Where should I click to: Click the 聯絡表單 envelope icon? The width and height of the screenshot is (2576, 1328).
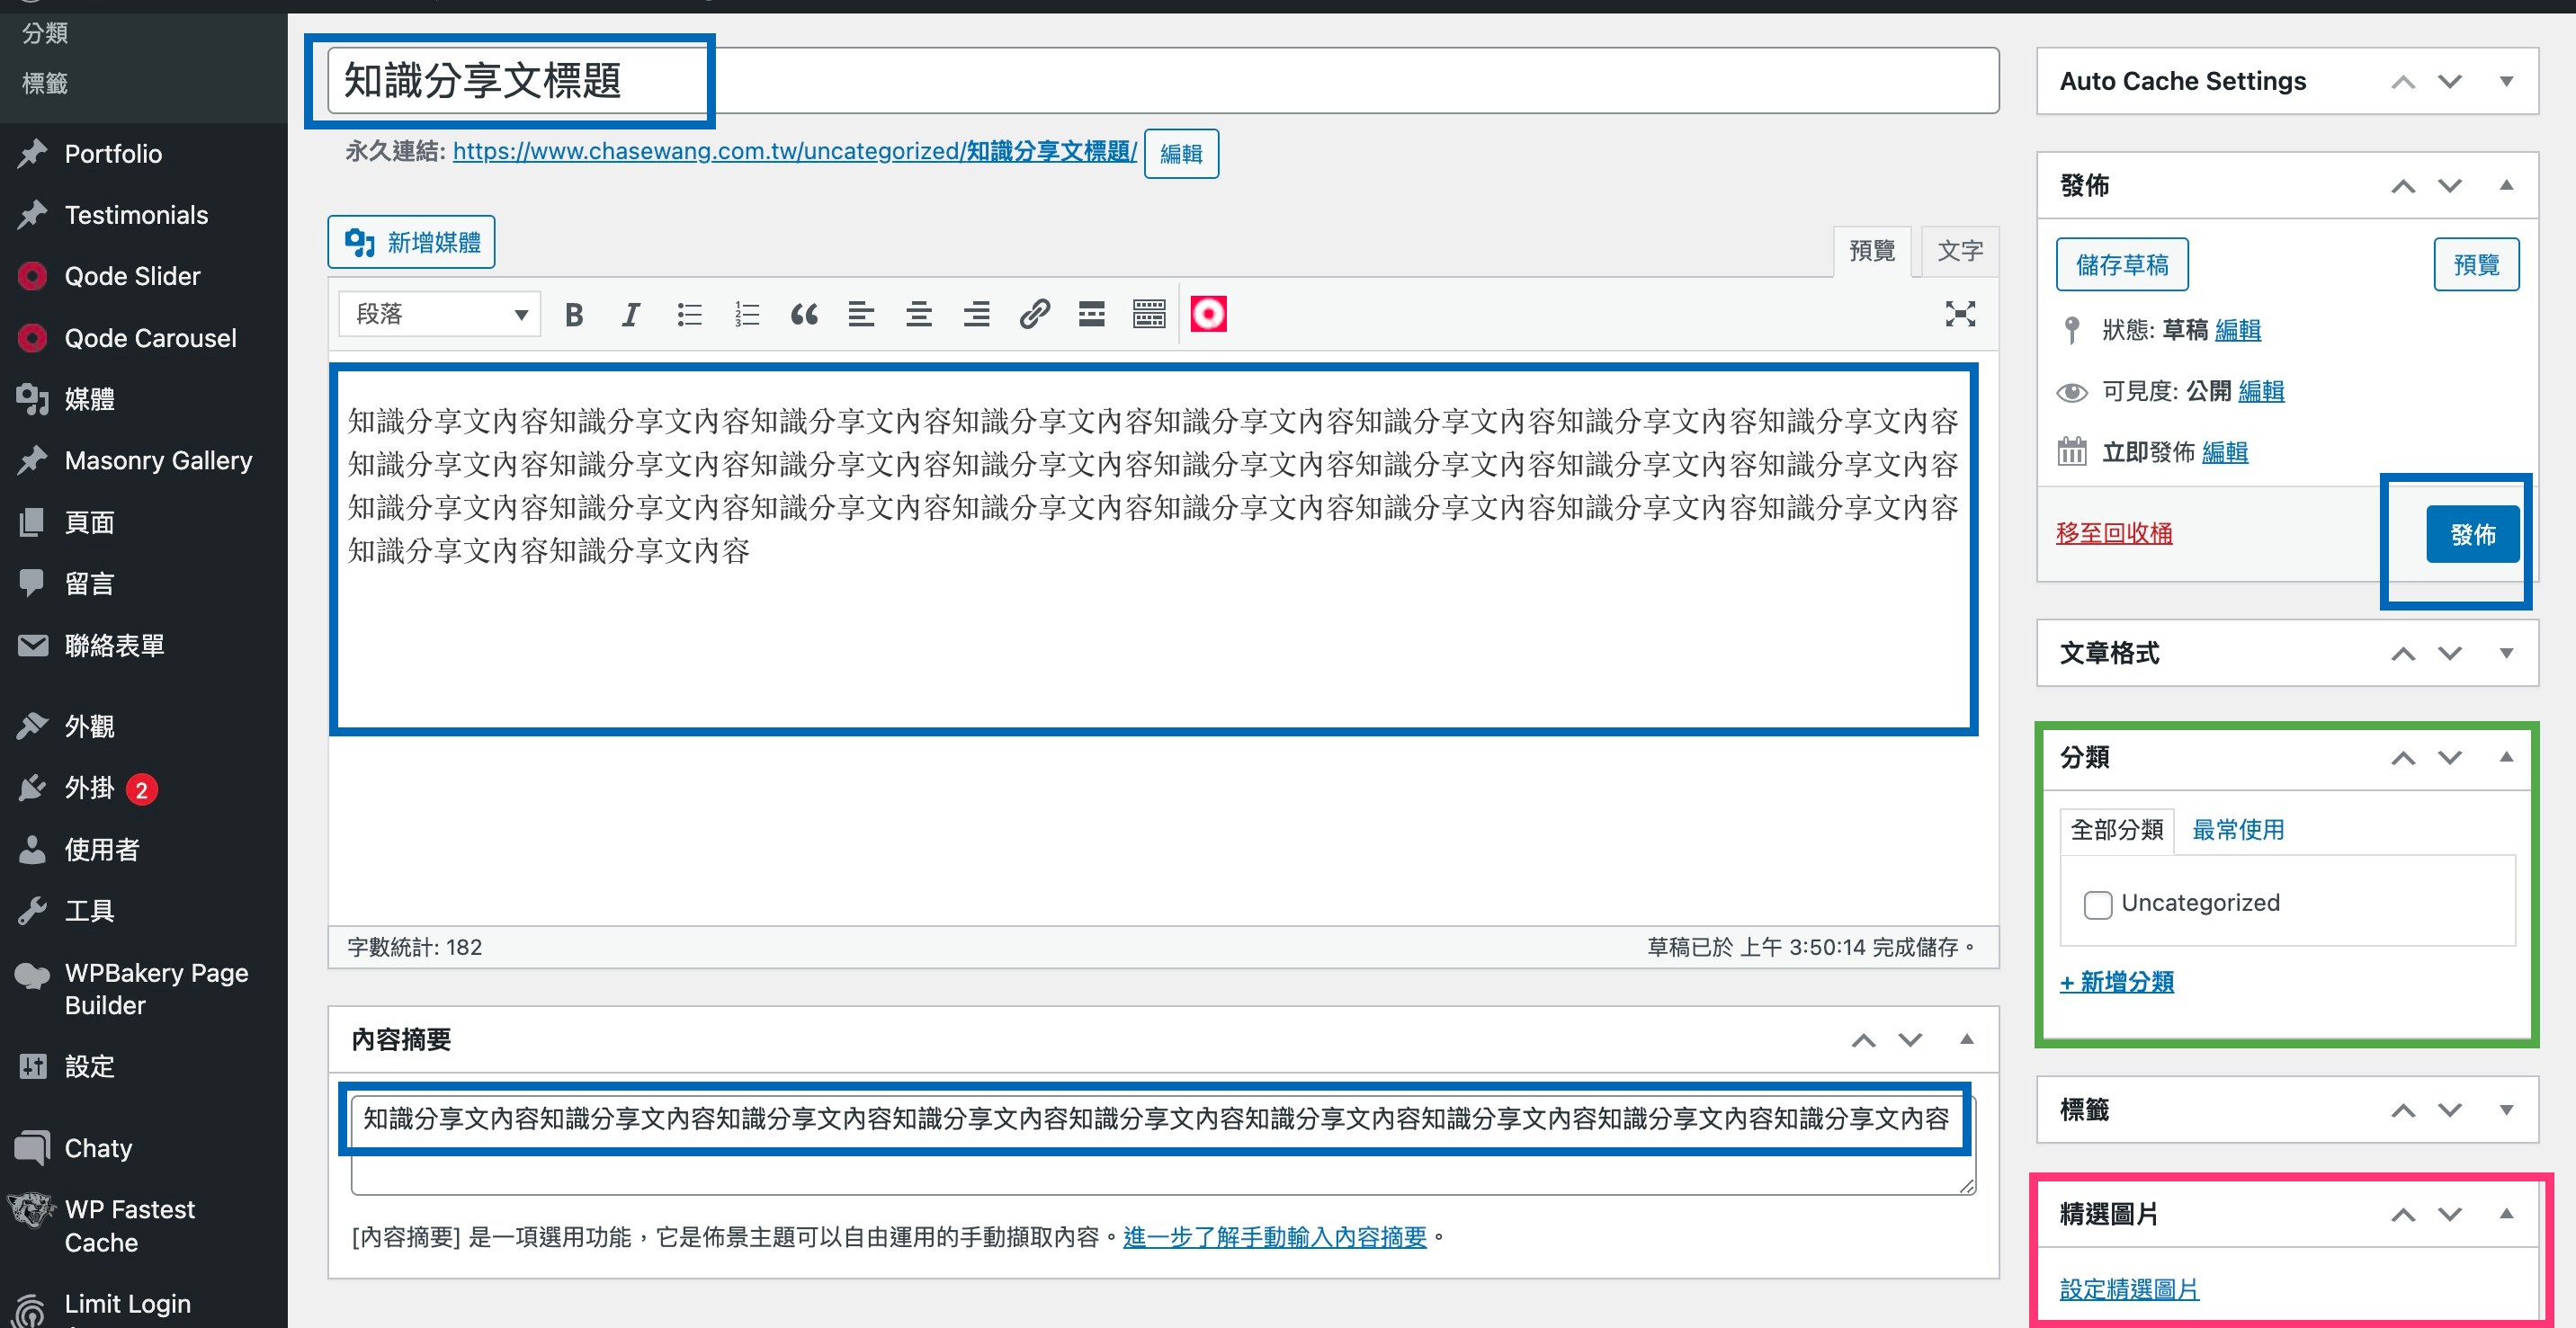click(32, 645)
